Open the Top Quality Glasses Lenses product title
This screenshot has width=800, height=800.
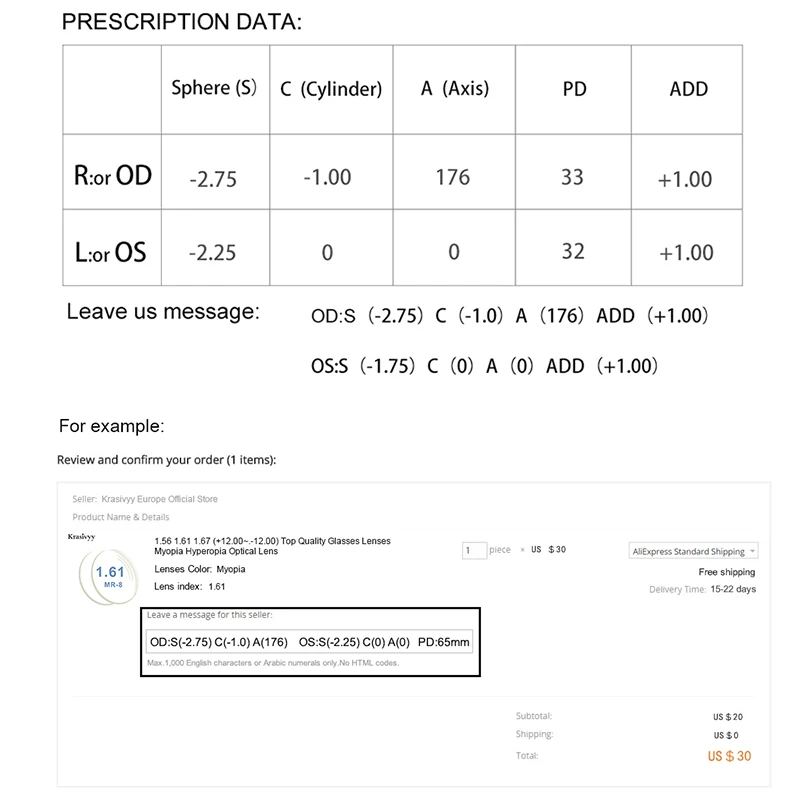(272, 546)
